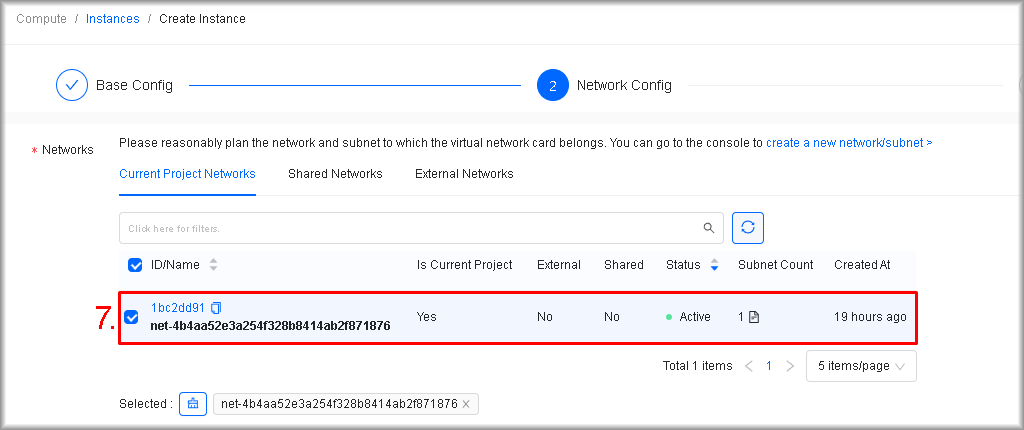
Task: Click the step 2 Network Config circle
Action: click(x=553, y=86)
